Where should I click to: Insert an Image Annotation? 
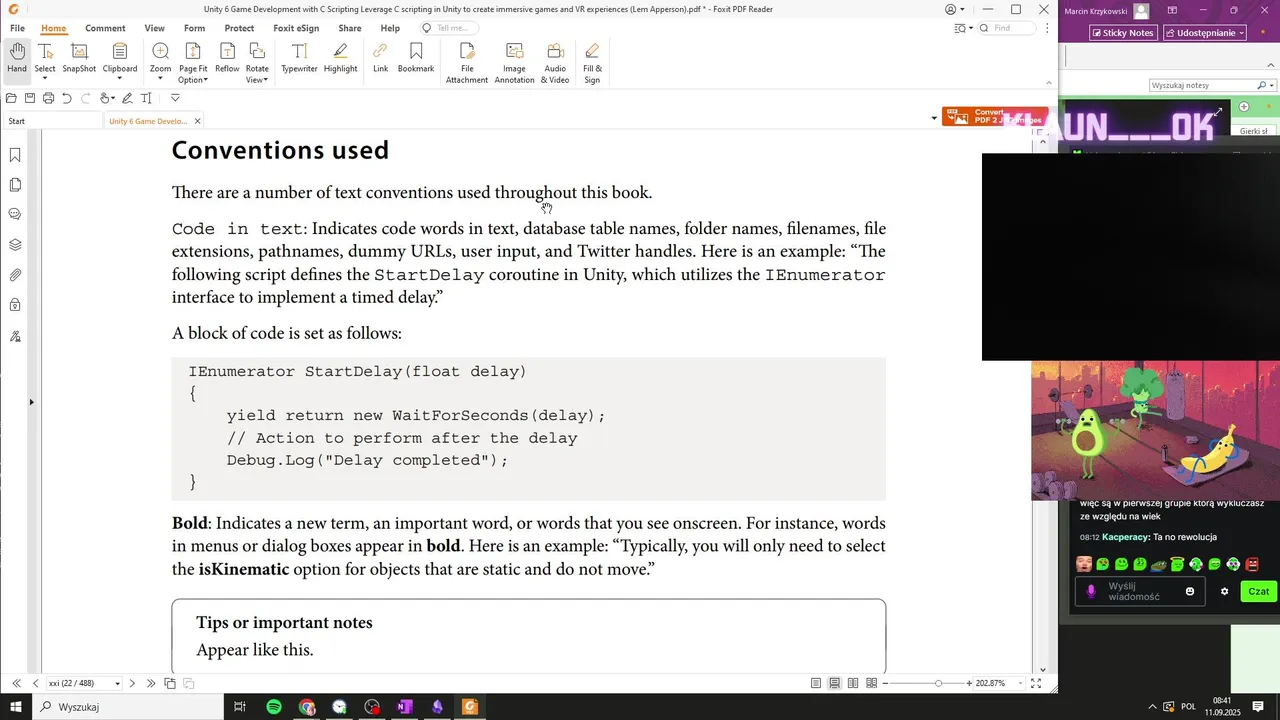[514, 63]
